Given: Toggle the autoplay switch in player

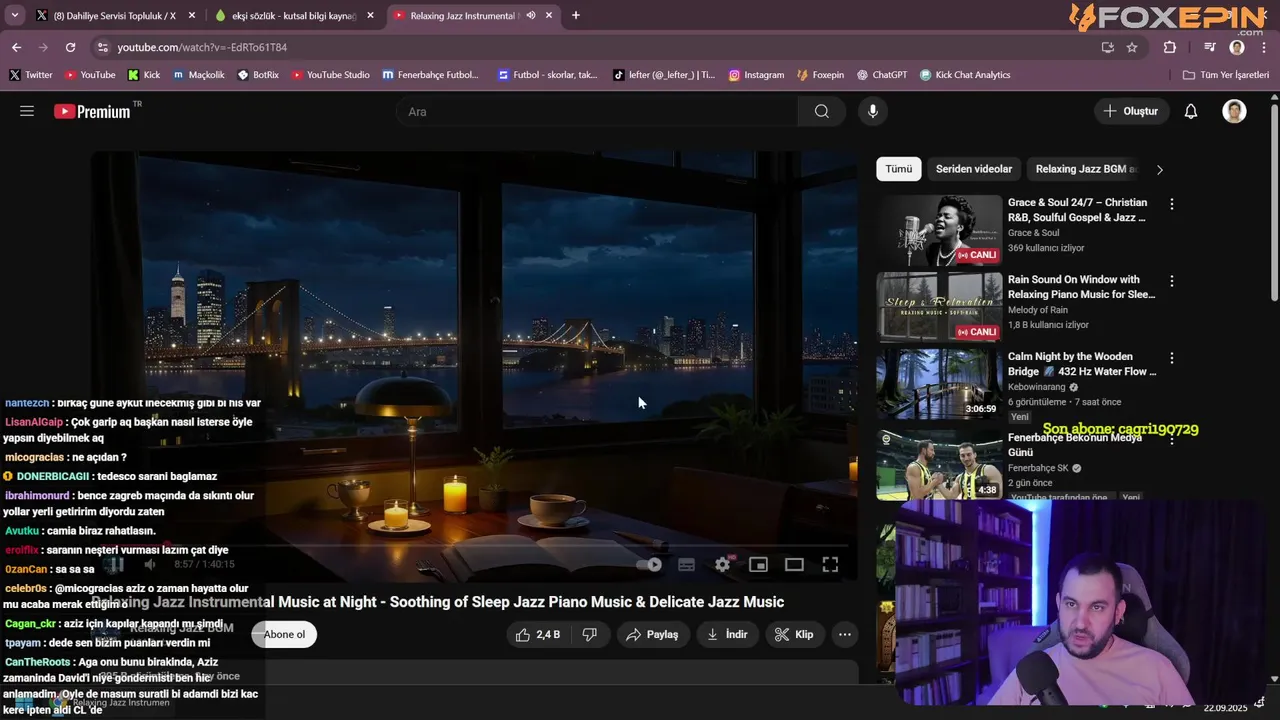Looking at the screenshot, I should click(x=649, y=565).
